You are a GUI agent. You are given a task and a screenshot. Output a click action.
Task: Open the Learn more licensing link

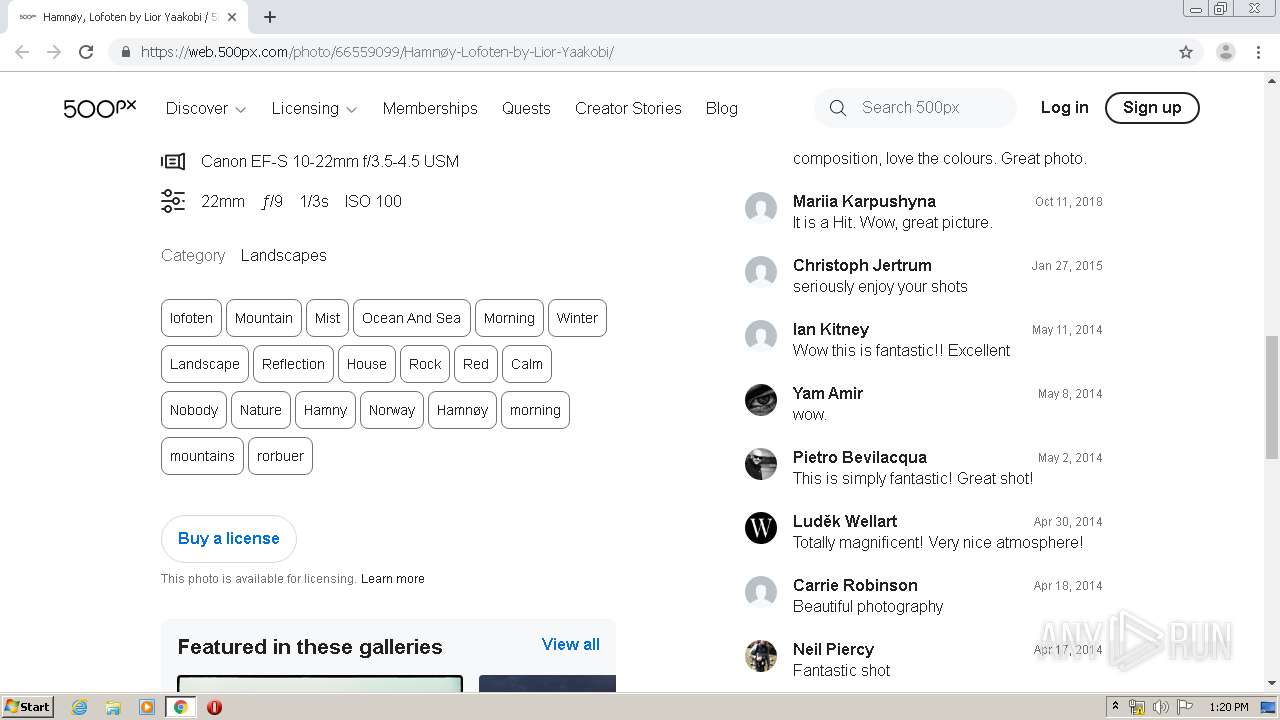[x=393, y=579]
